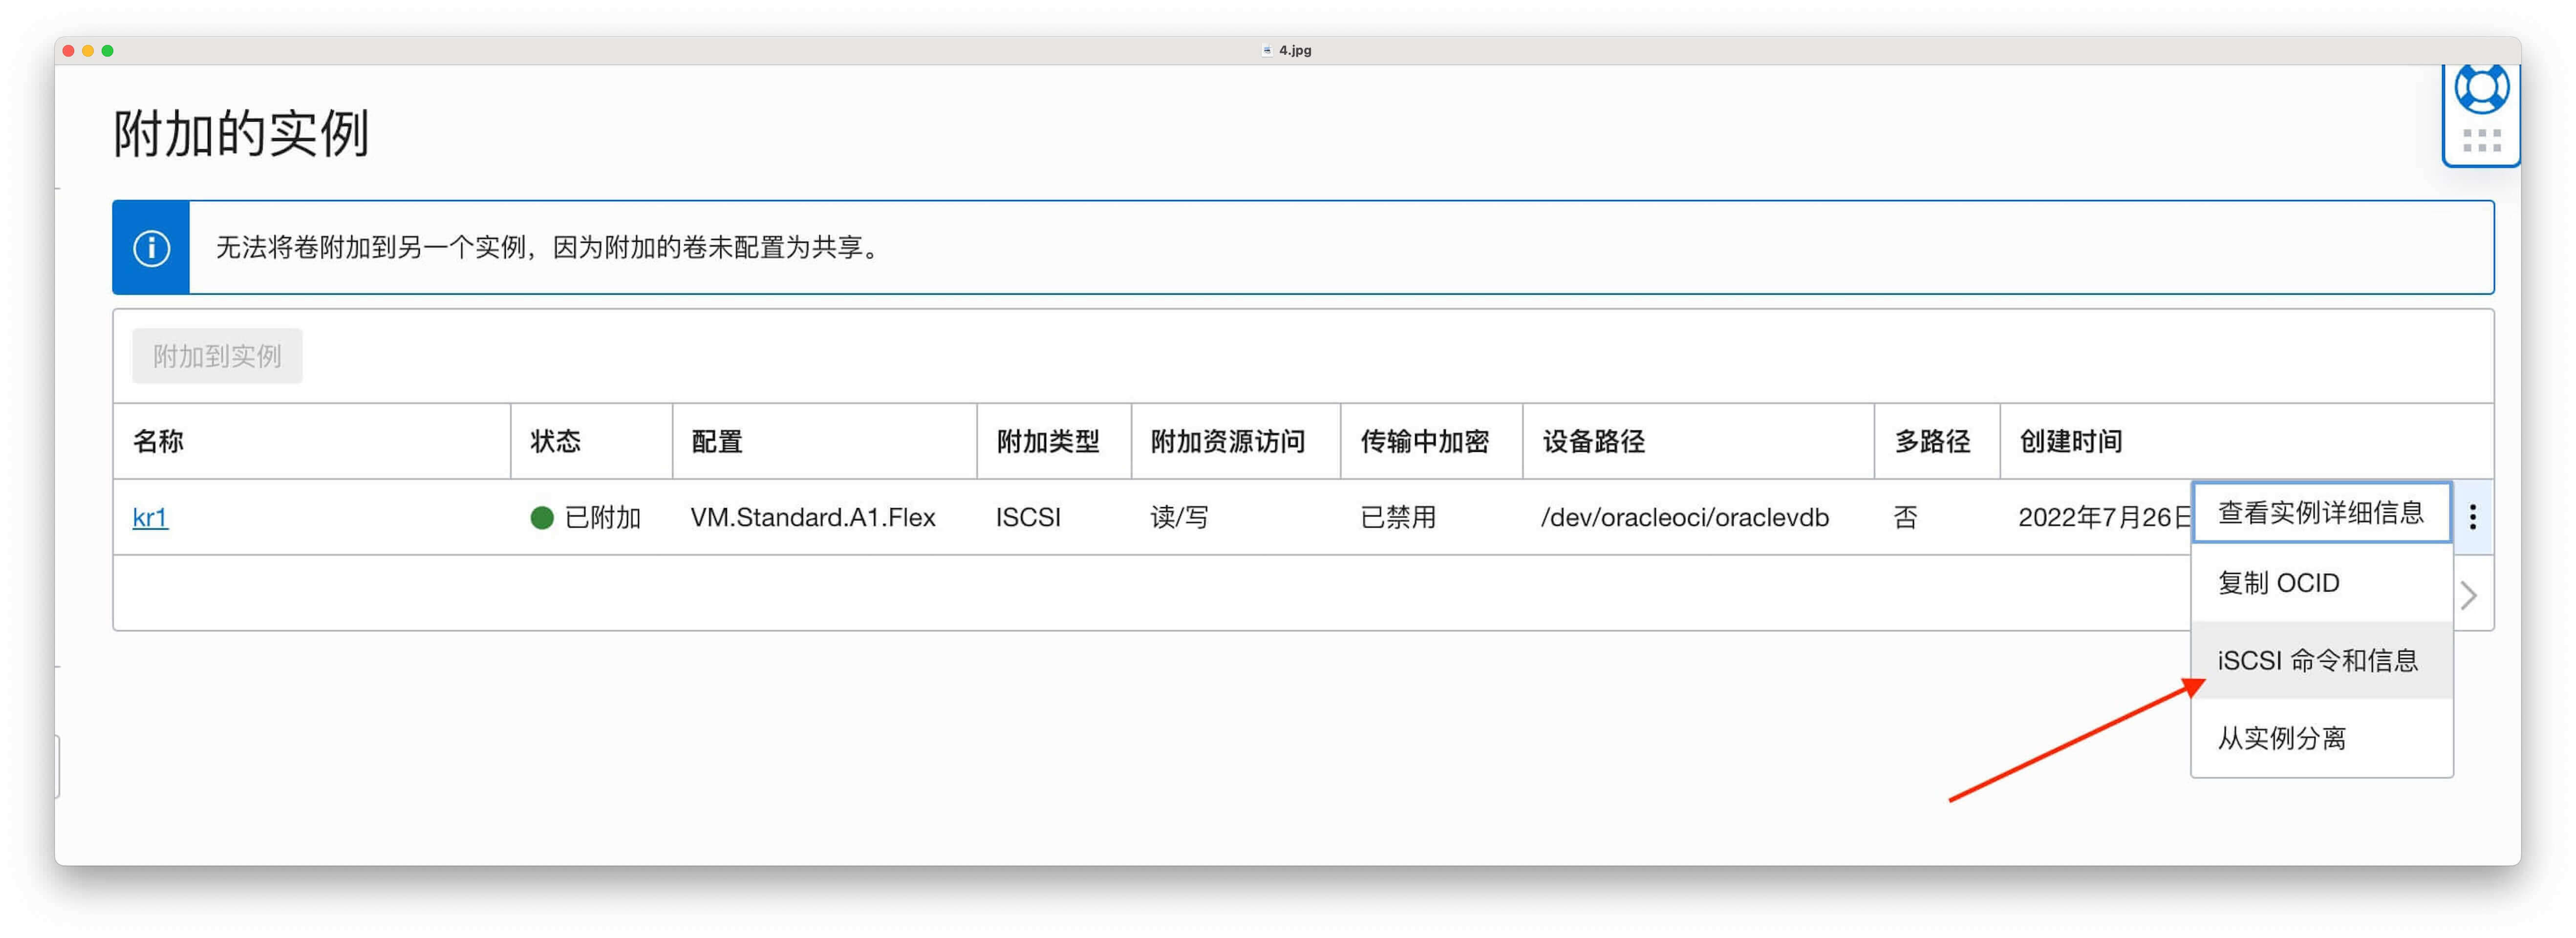Maximize the window with green button
This screenshot has height=938, width=2576.
point(108,51)
